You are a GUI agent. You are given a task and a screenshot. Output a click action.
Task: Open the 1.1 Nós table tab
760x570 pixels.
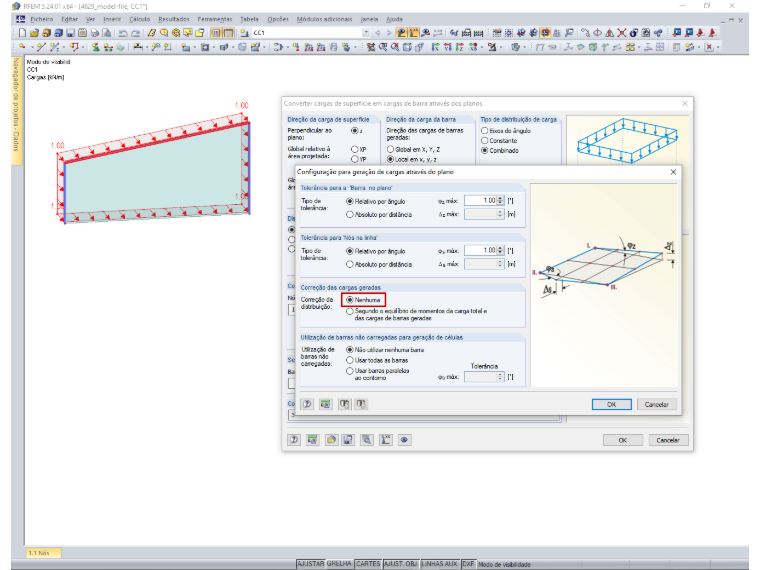click(x=43, y=553)
